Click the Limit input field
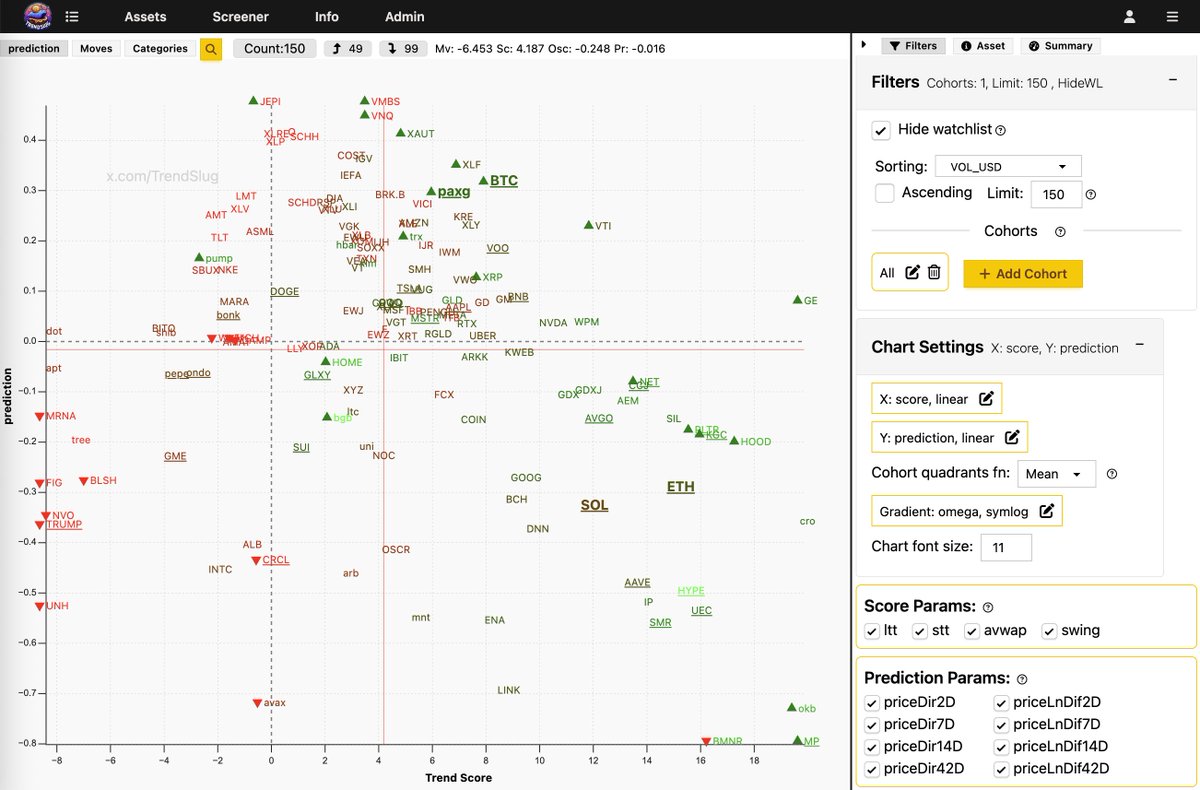 tap(1054, 195)
